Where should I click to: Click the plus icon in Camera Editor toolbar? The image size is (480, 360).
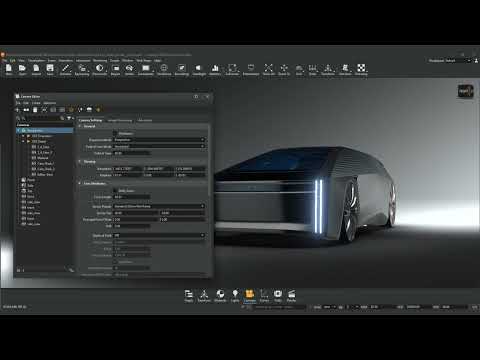point(18,109)
